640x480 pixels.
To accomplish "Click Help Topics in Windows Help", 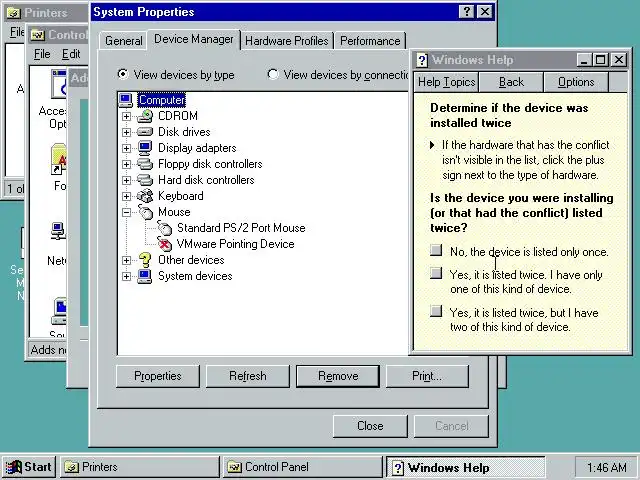I will coord(447,82).
